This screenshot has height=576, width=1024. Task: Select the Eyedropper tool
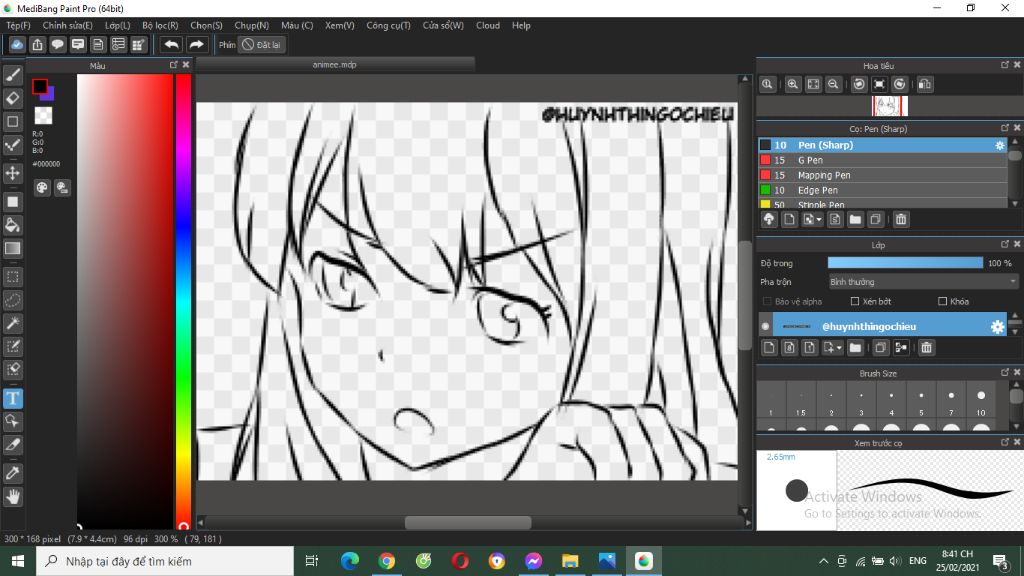[x=12, y=473]
